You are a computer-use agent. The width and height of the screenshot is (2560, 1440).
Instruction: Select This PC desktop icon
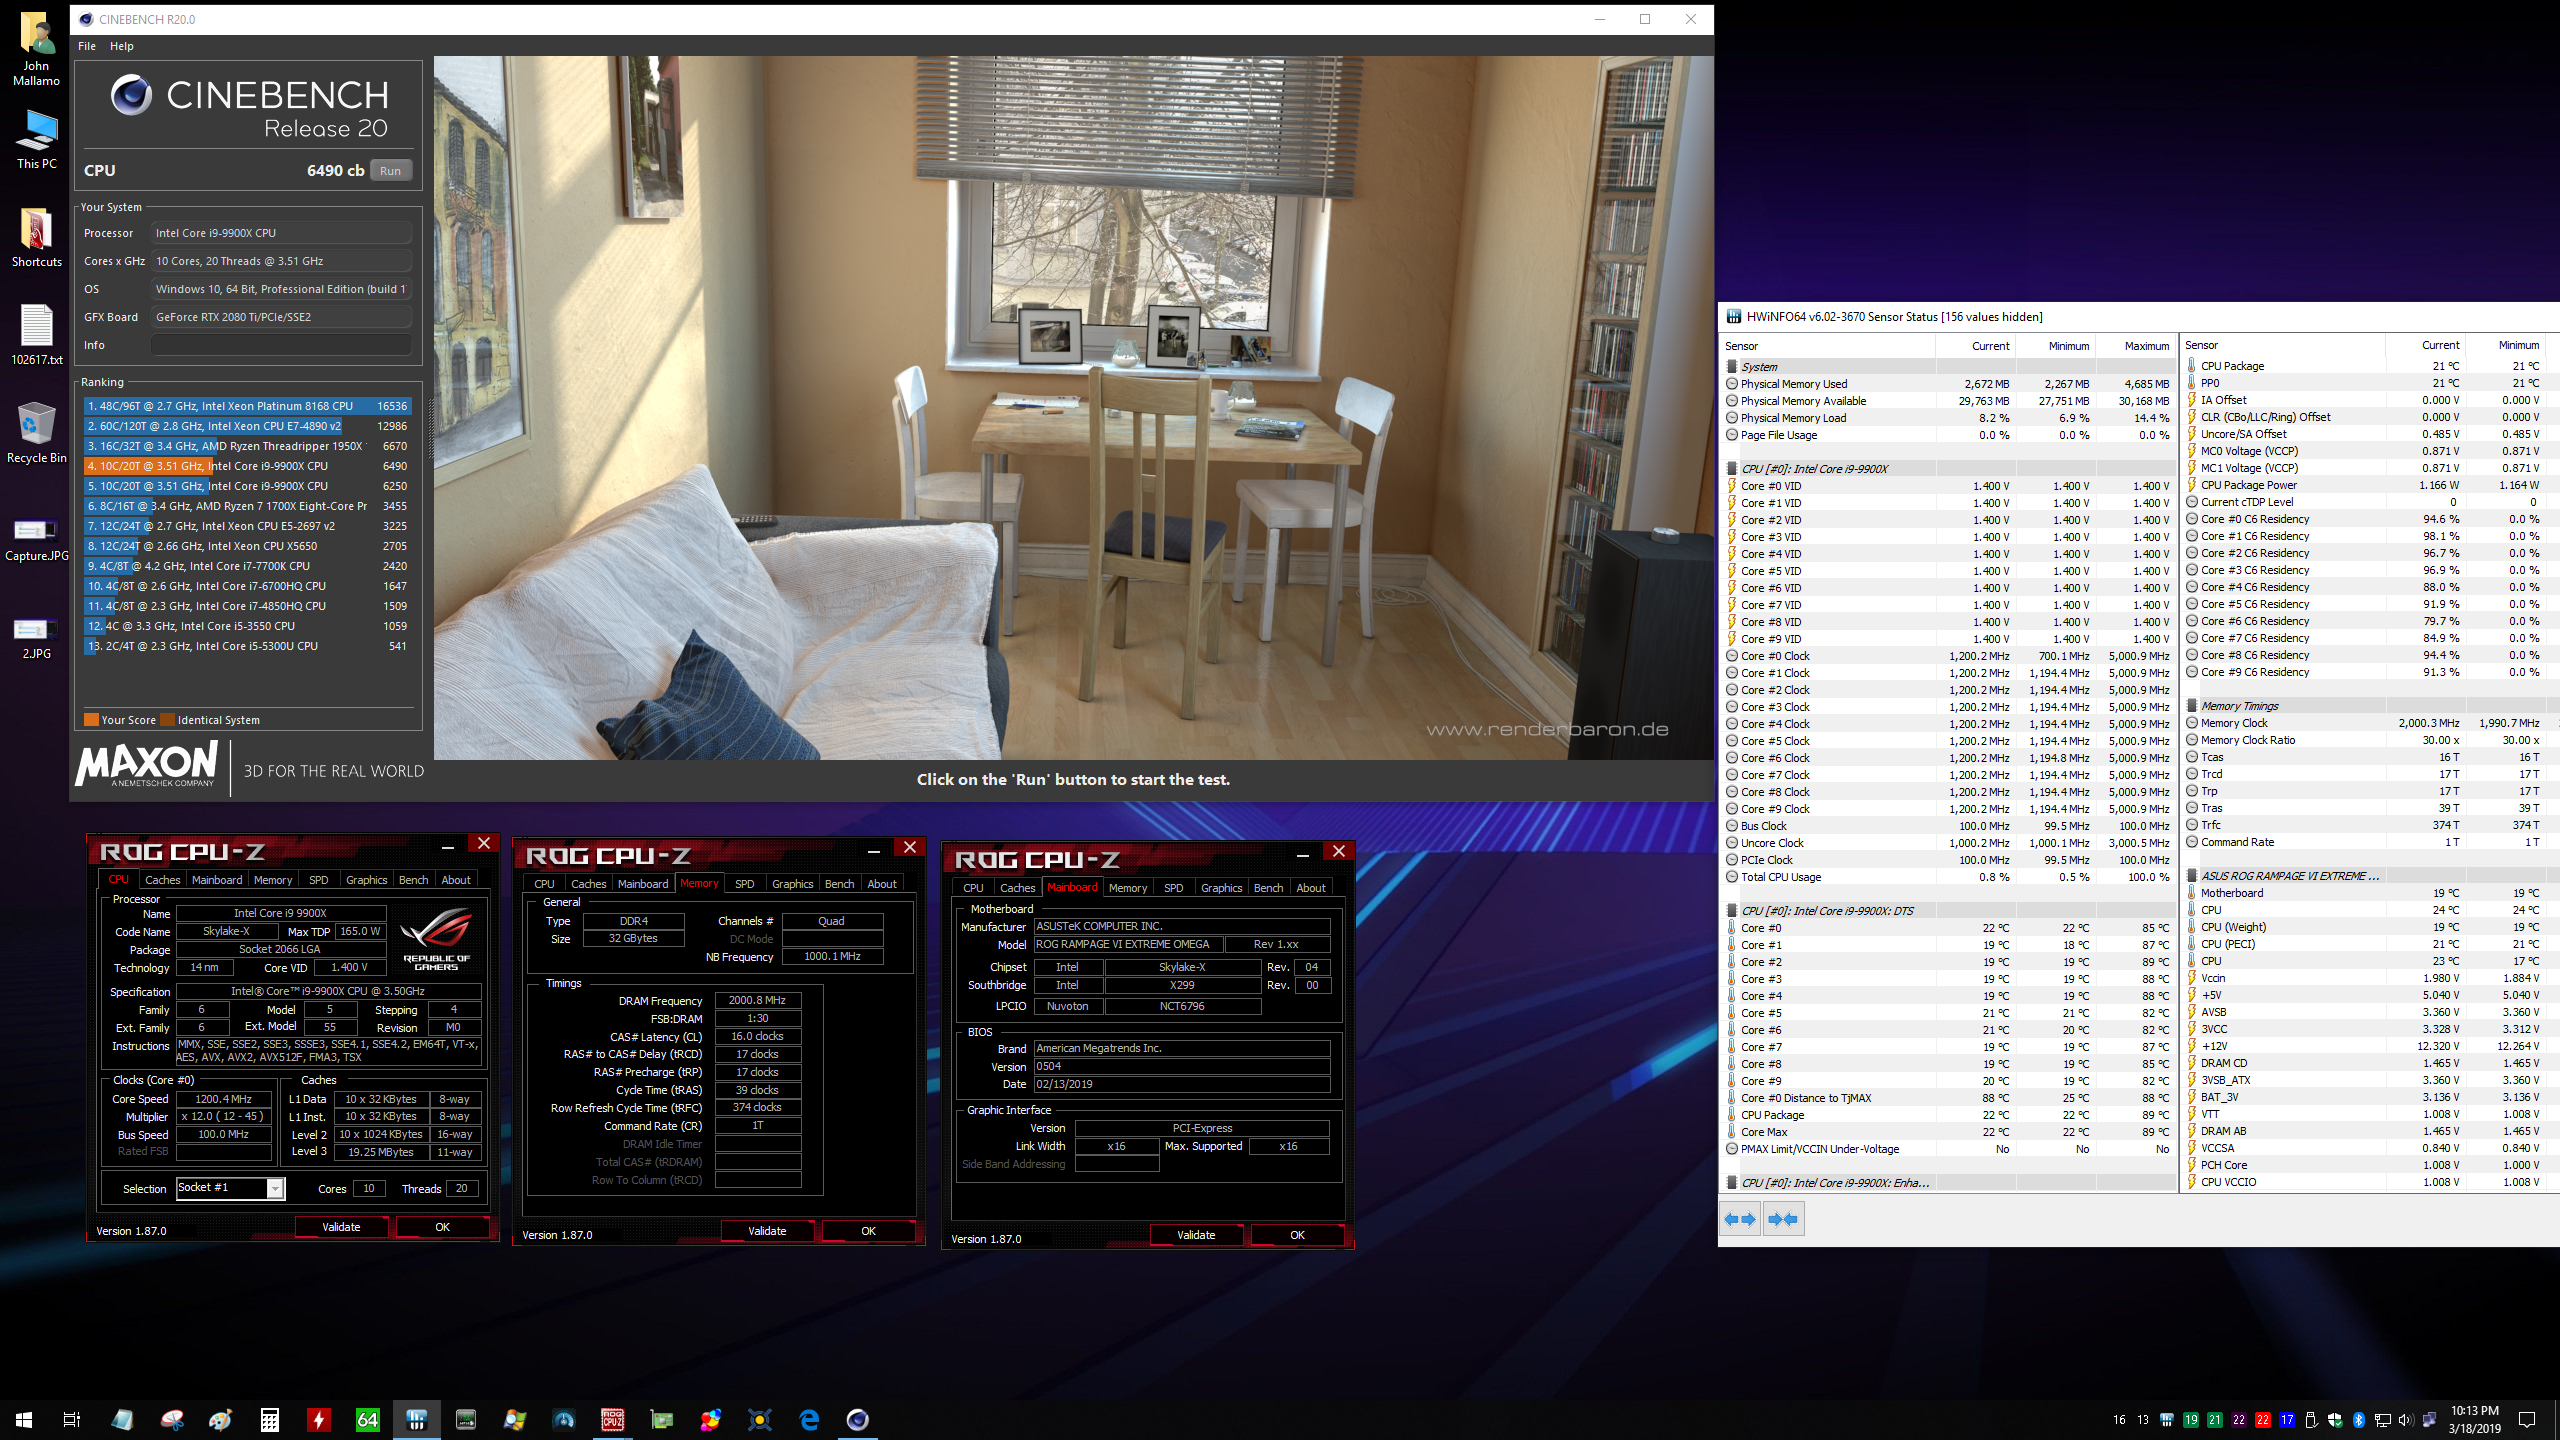pyautogui.click(x=37, y=139)
